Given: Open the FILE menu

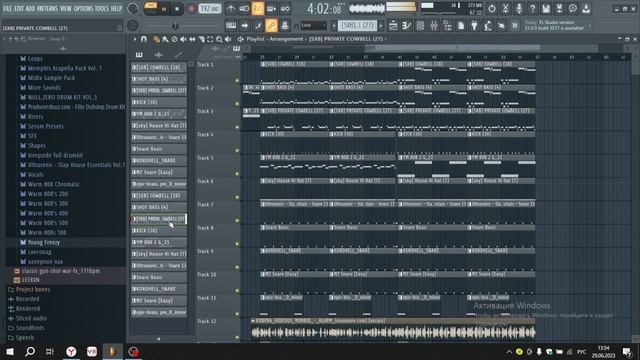Looking at the screenshot, I should pos(7,8).
